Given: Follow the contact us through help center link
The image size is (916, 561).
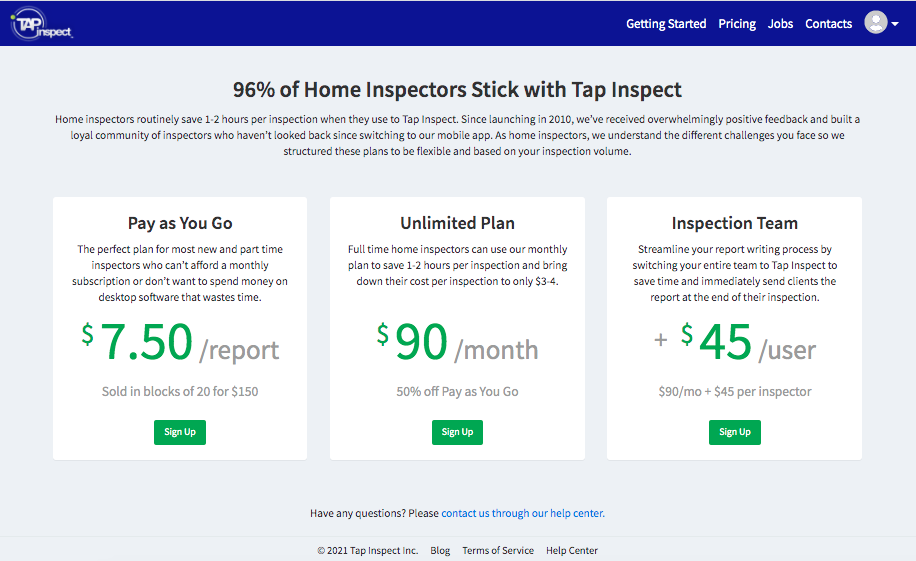Looking at the screenshot, I should tap(523, 513).
